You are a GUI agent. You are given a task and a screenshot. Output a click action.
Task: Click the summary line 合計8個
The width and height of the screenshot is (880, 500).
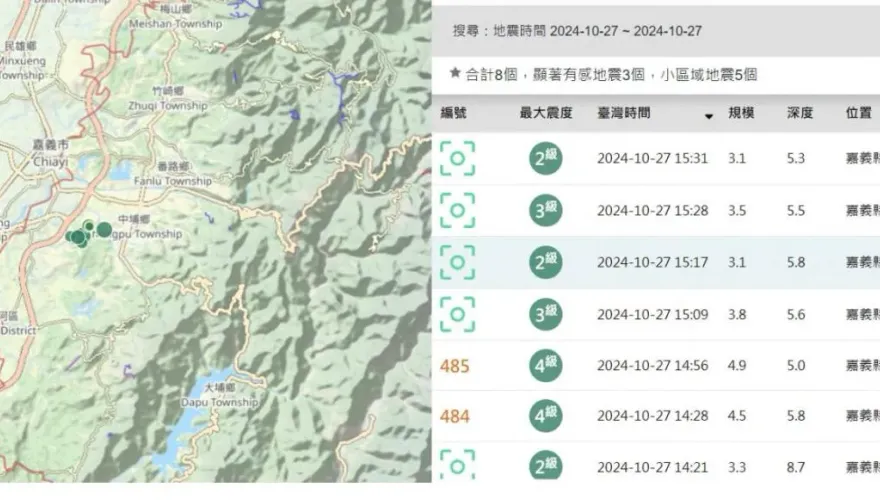click(611, 74)
